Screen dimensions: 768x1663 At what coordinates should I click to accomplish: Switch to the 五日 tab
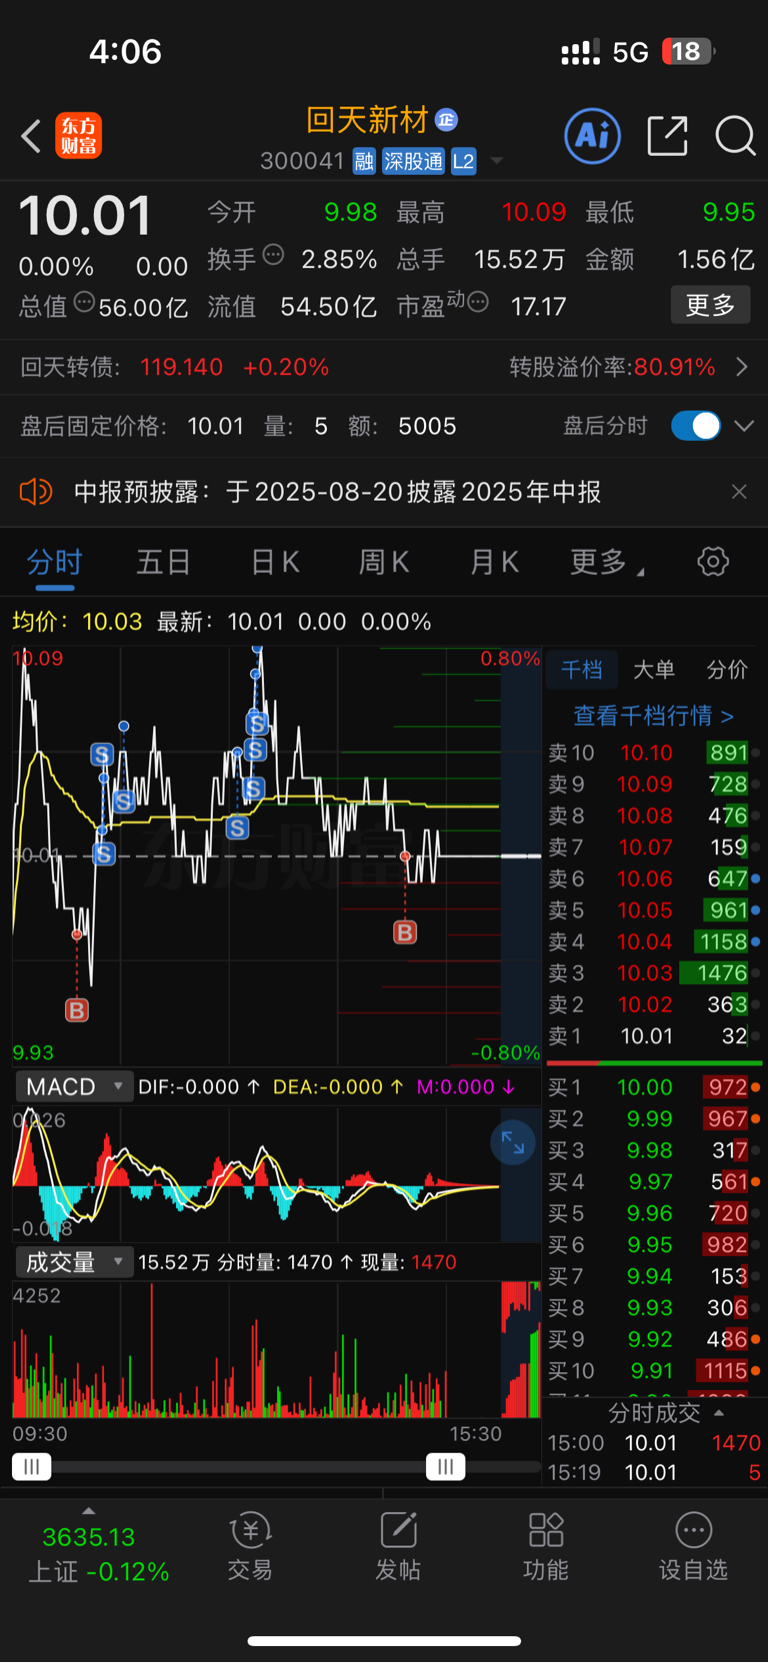pyautogui.click(x=163, y=562)
